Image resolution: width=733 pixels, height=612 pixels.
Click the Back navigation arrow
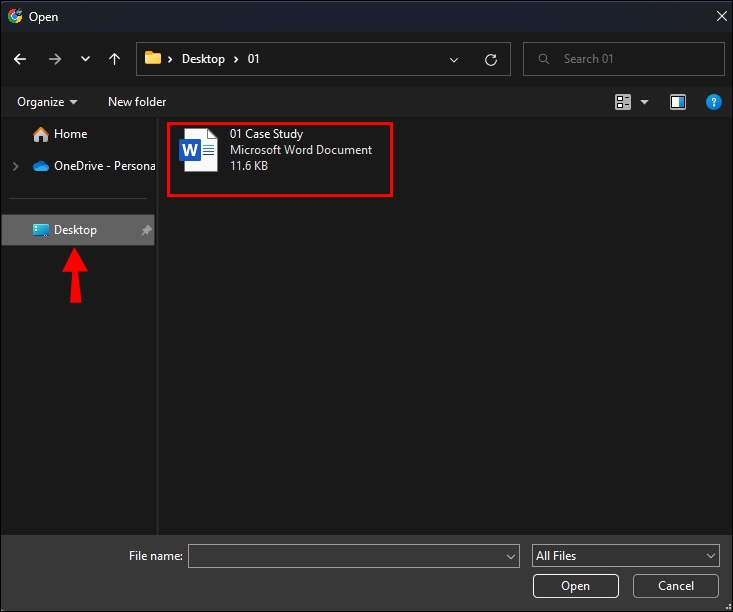(20, 59)
